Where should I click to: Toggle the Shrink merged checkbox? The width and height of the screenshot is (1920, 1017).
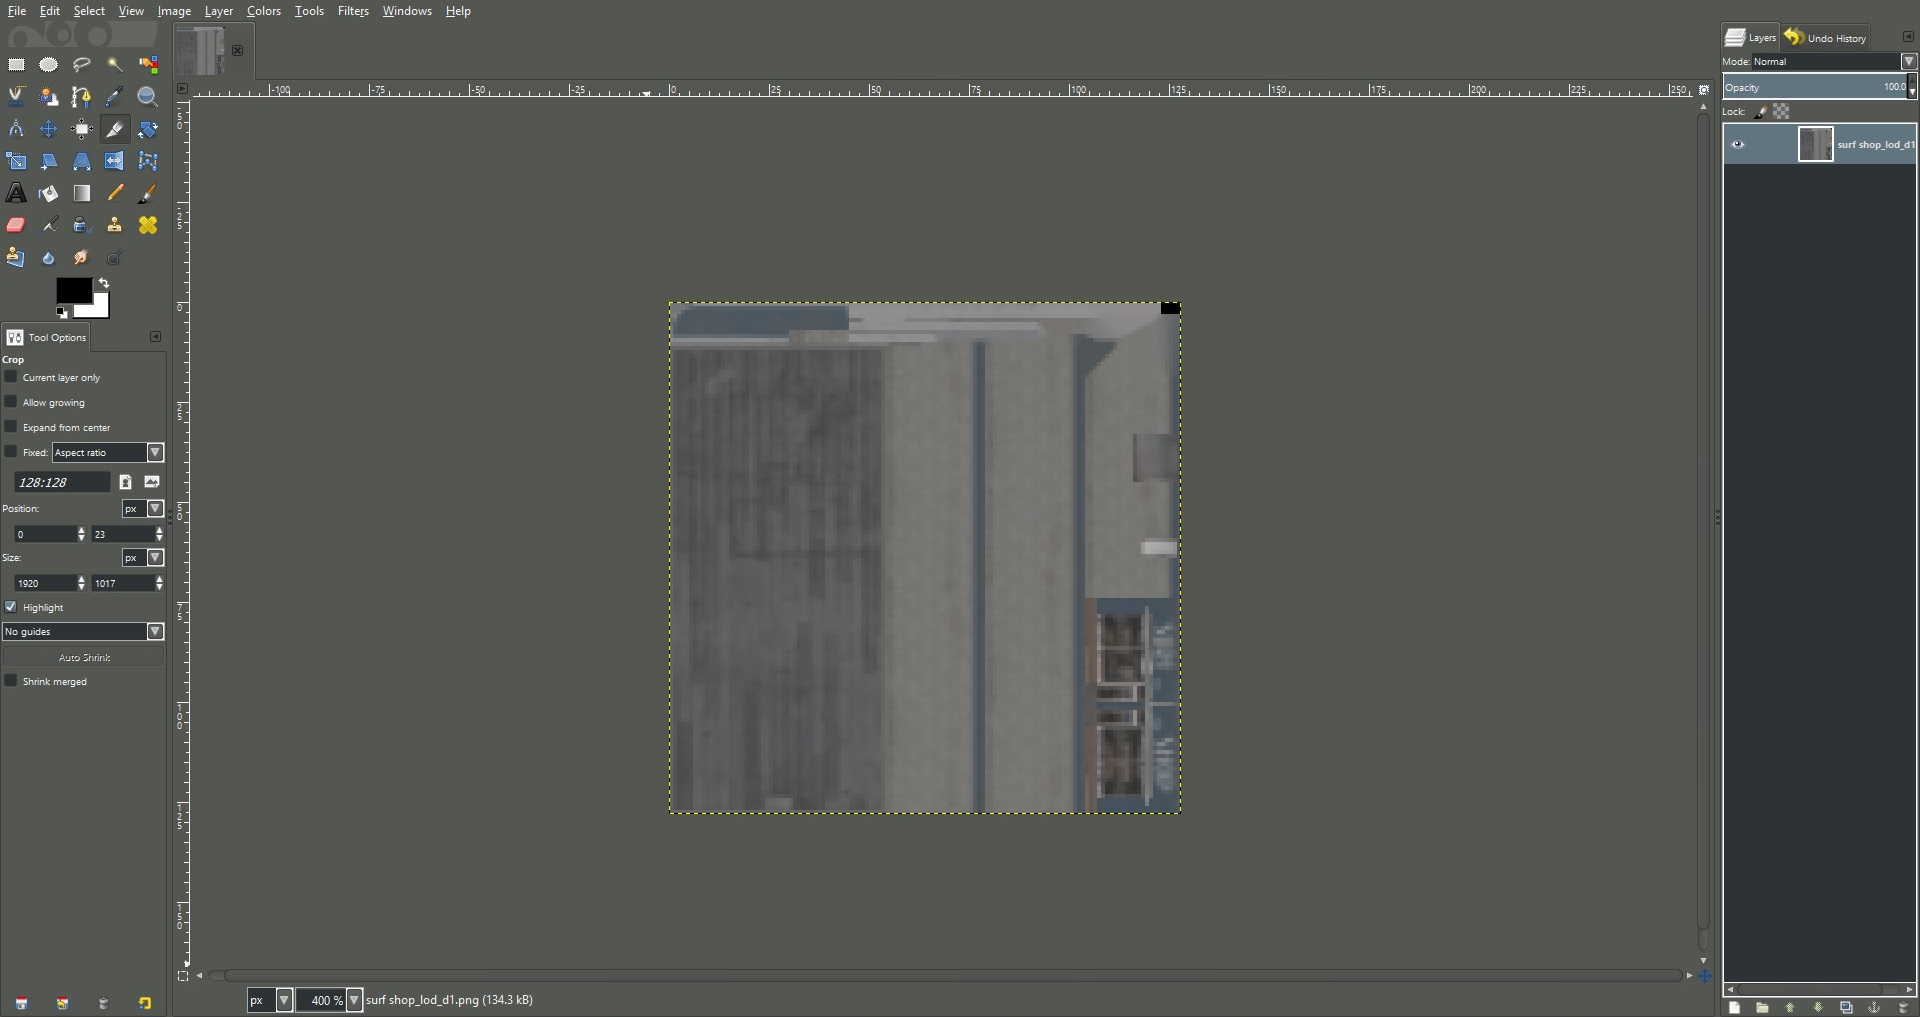[x=11, y=681]
